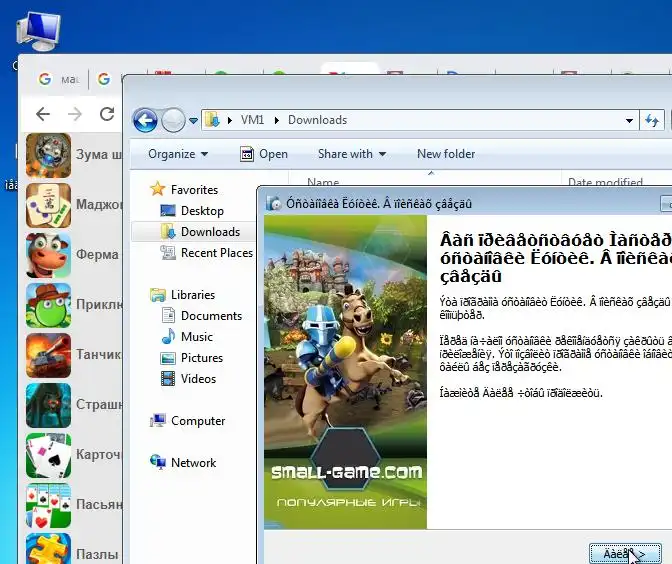This screenshot has height=564, width=672.
Task: Open the Приключения frog with hat icon
Action: [x=48, y=306]
